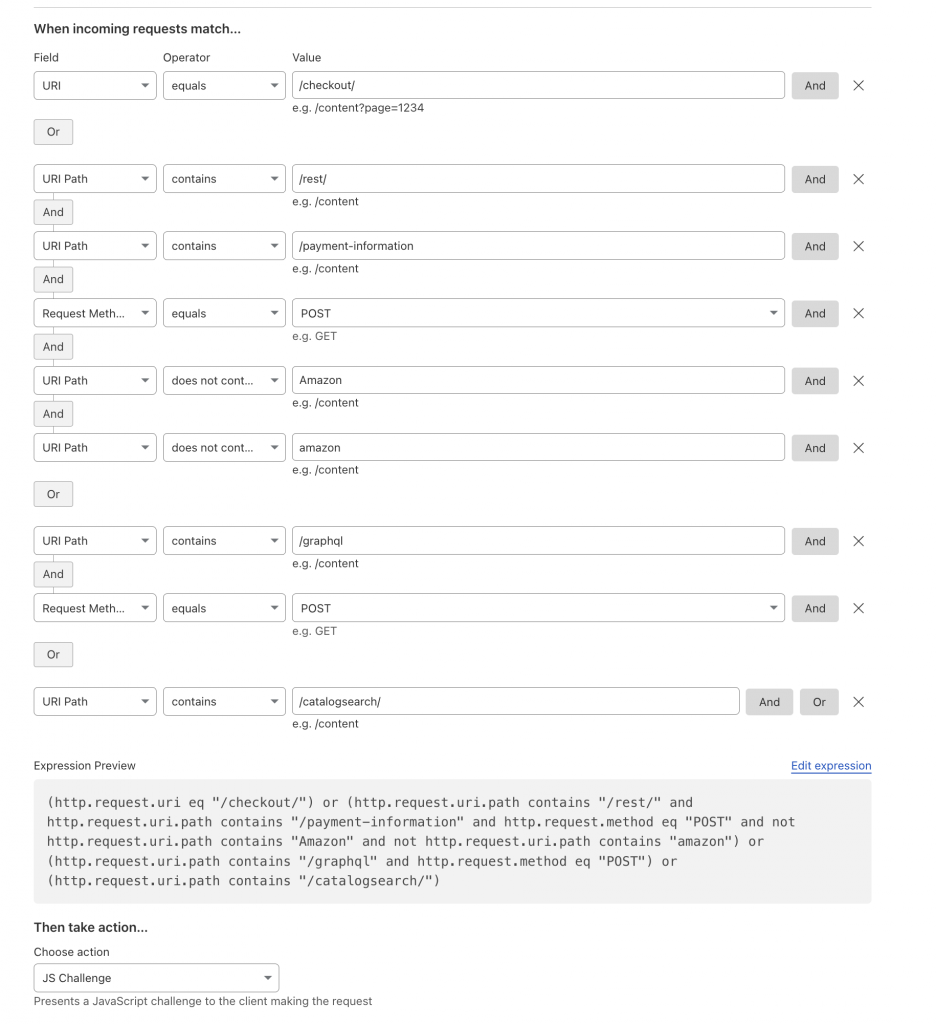Viewport: 937px width, 1024px height.
Task: Remove the 'Amazon' does not contain row
Action: [x=858, y=381]
